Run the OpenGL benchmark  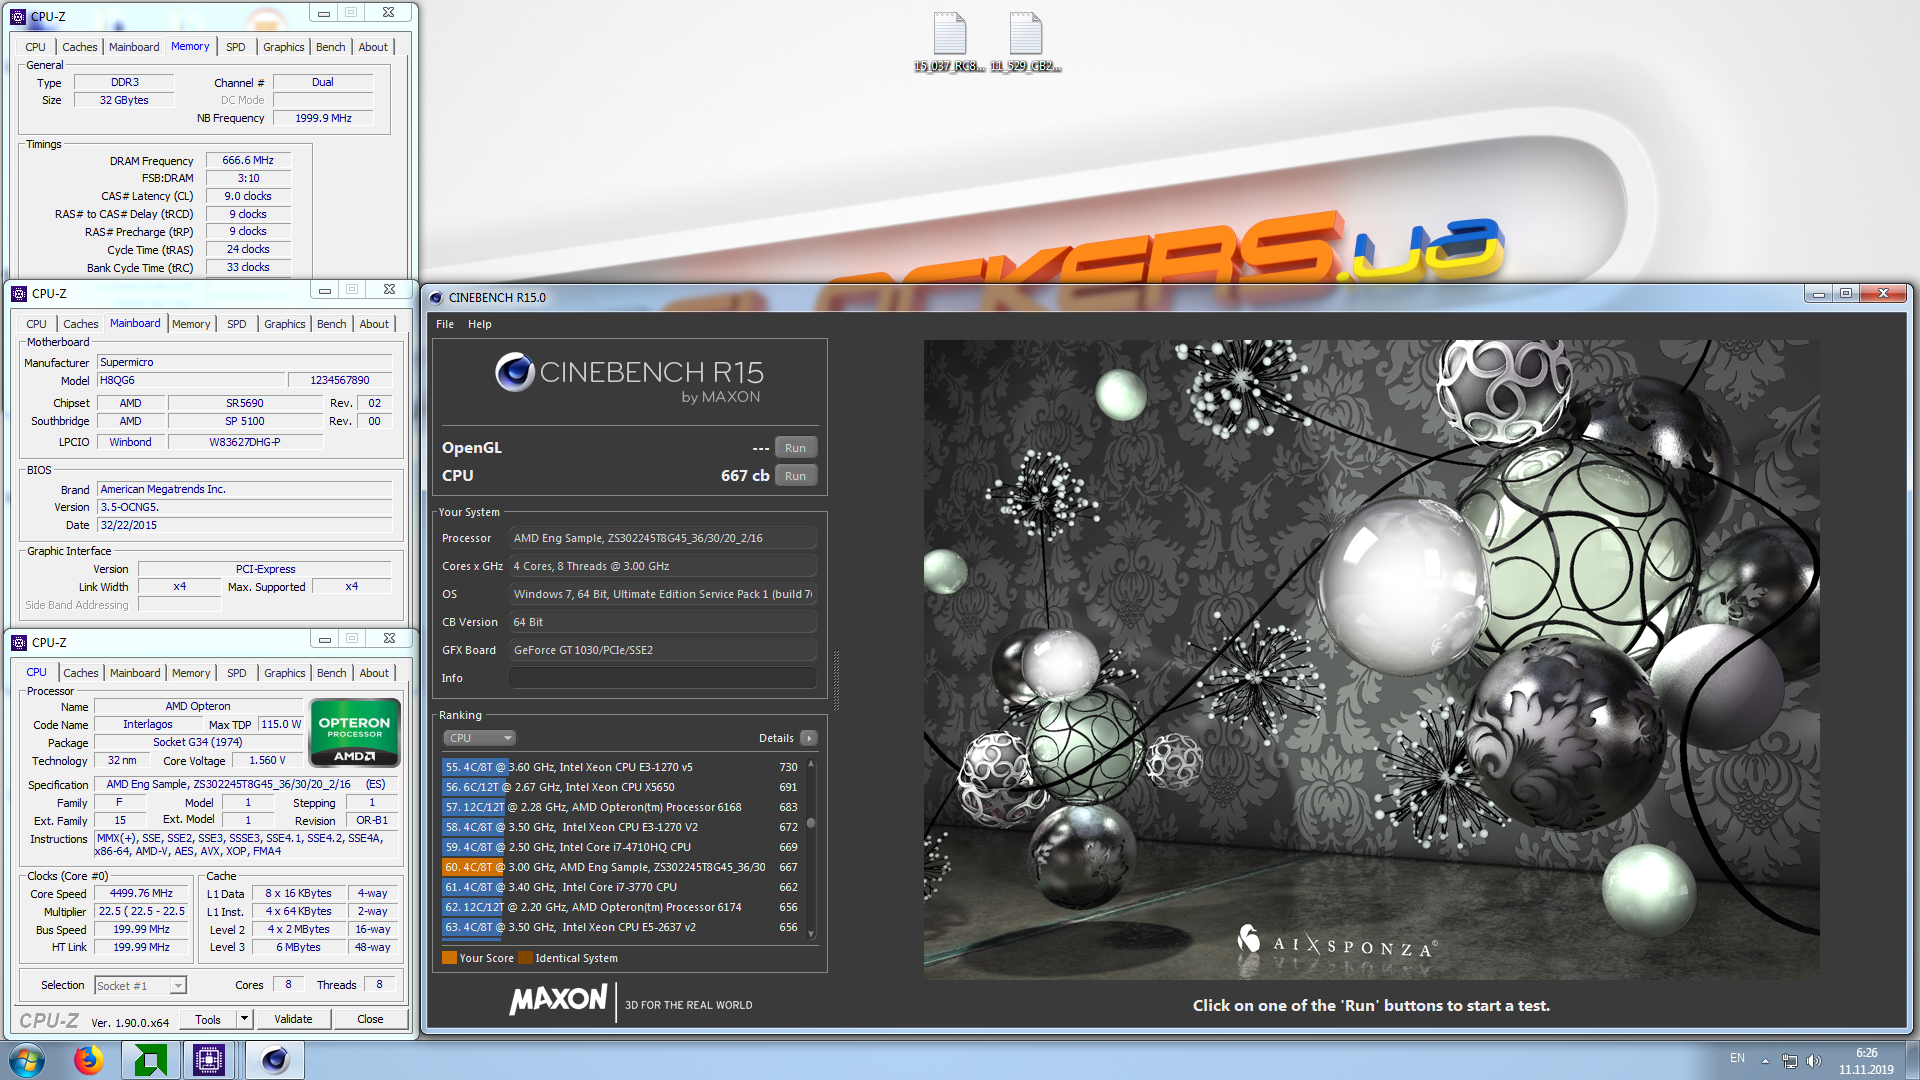click(796, 448)
